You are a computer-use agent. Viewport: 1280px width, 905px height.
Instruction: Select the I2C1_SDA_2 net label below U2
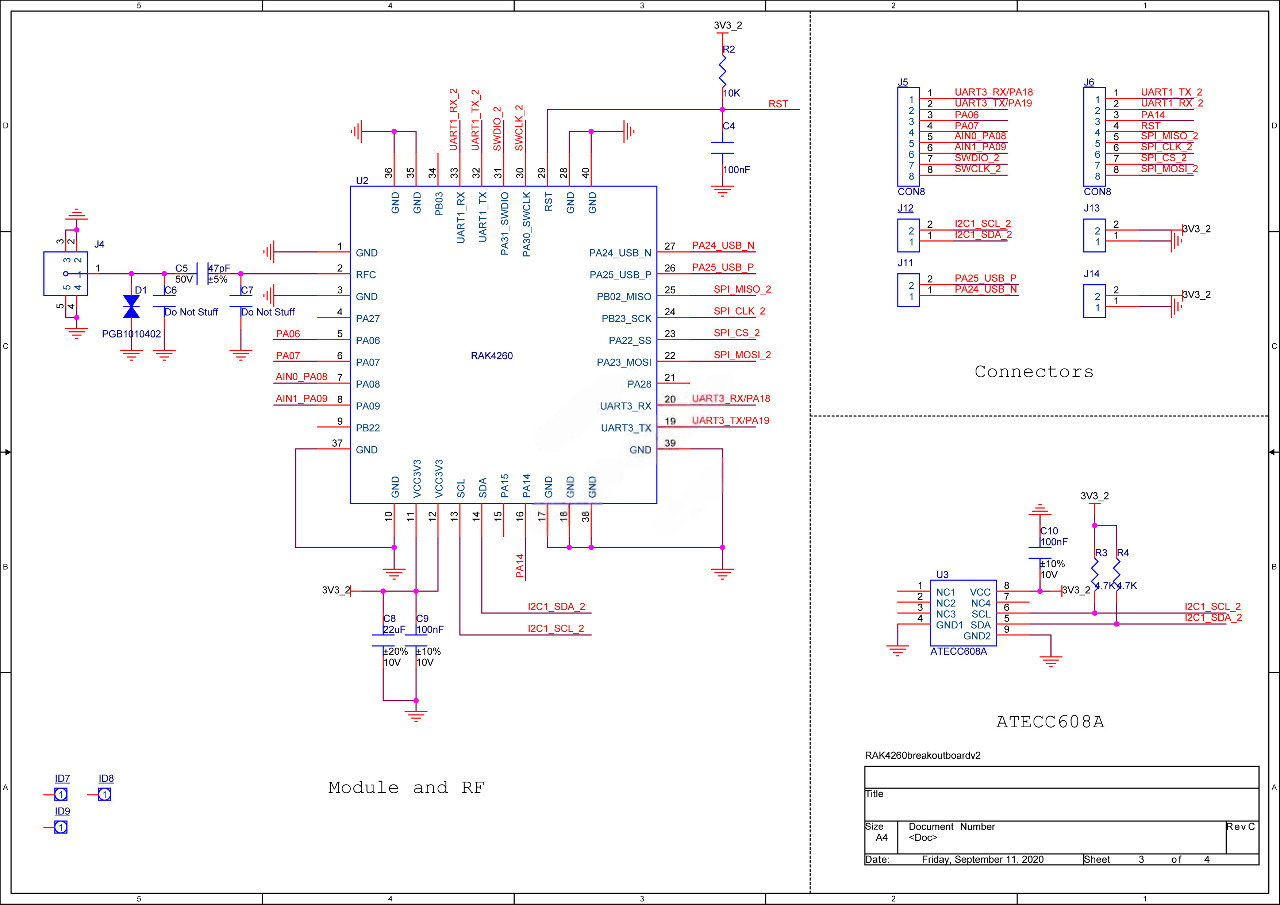click(x=556, y=607)
